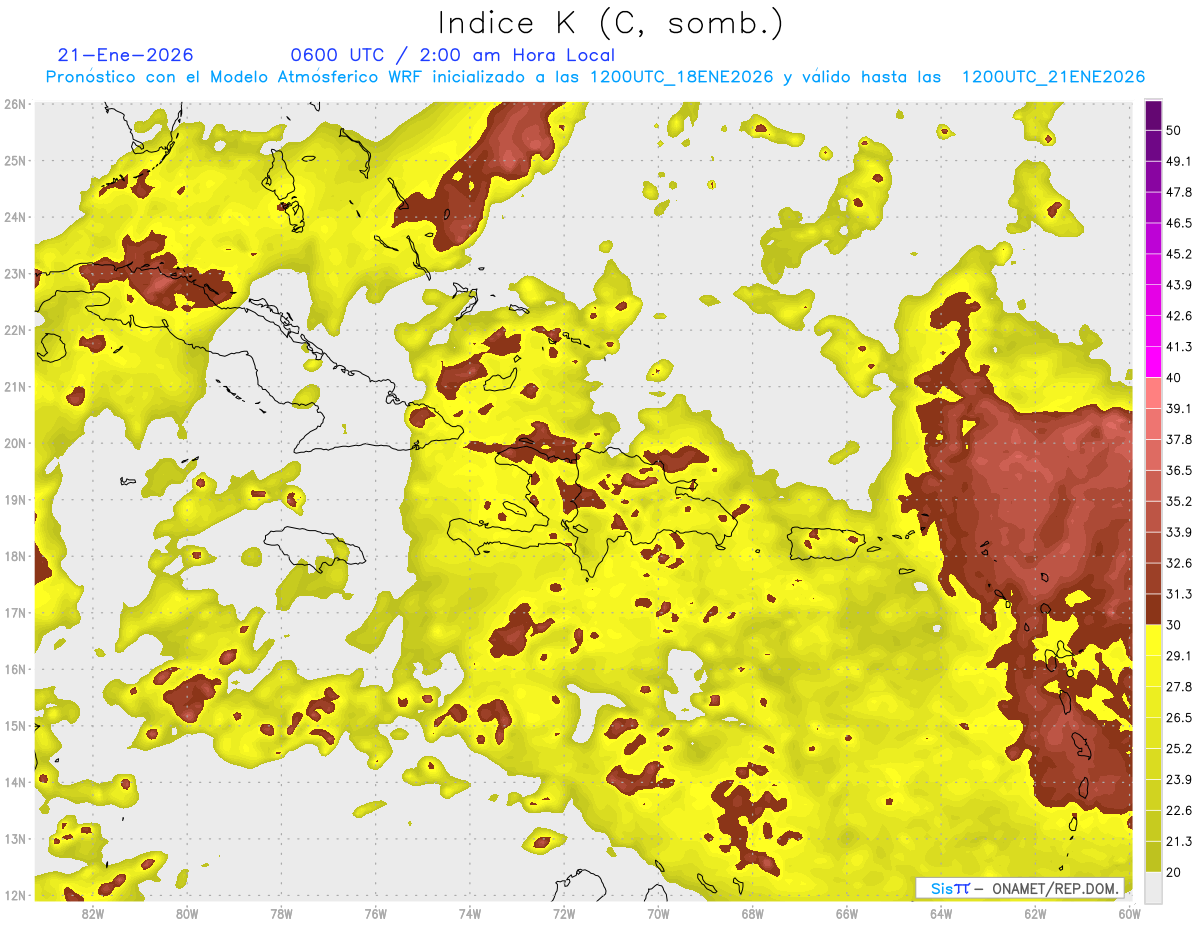Click the colorbar value "33.9"
The height and width of the screenshot is (927, 1200).
click(x=1179, y=532)
